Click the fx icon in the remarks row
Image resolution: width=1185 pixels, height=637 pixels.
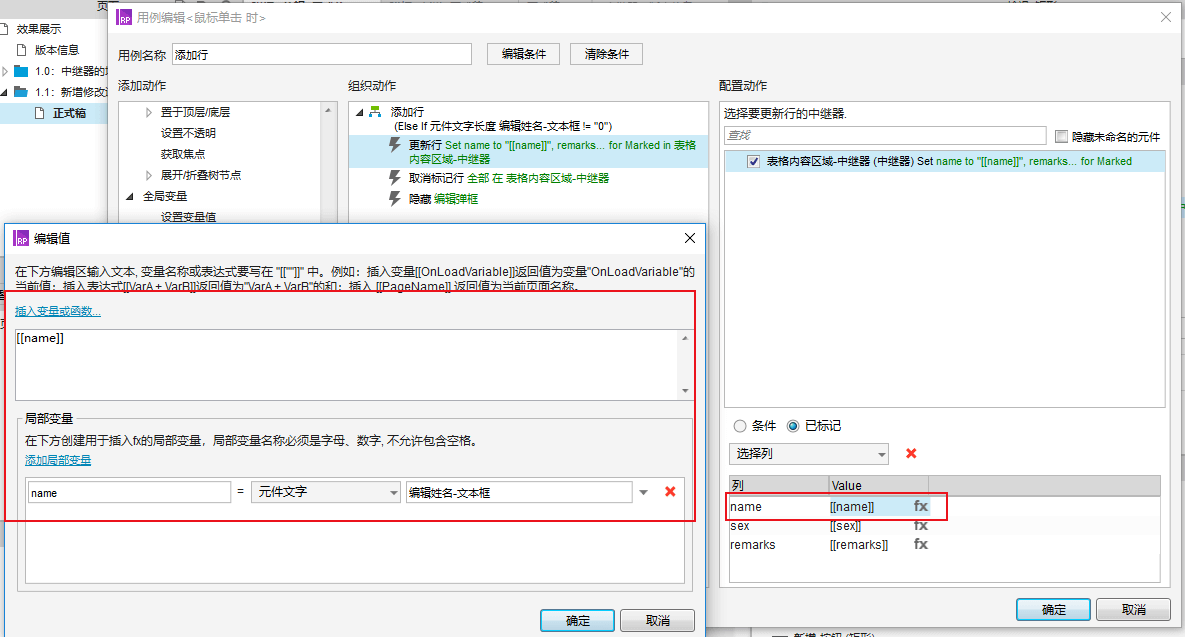coord(920,544)
